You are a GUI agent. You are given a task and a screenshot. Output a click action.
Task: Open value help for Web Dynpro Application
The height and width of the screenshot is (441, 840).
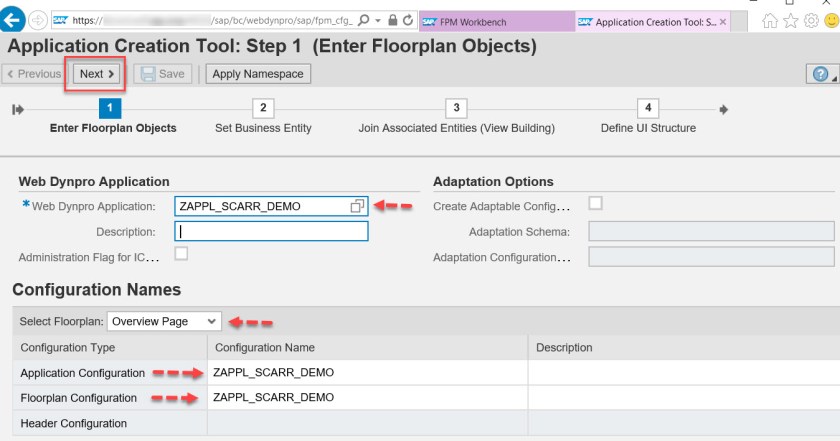(357, 206)
